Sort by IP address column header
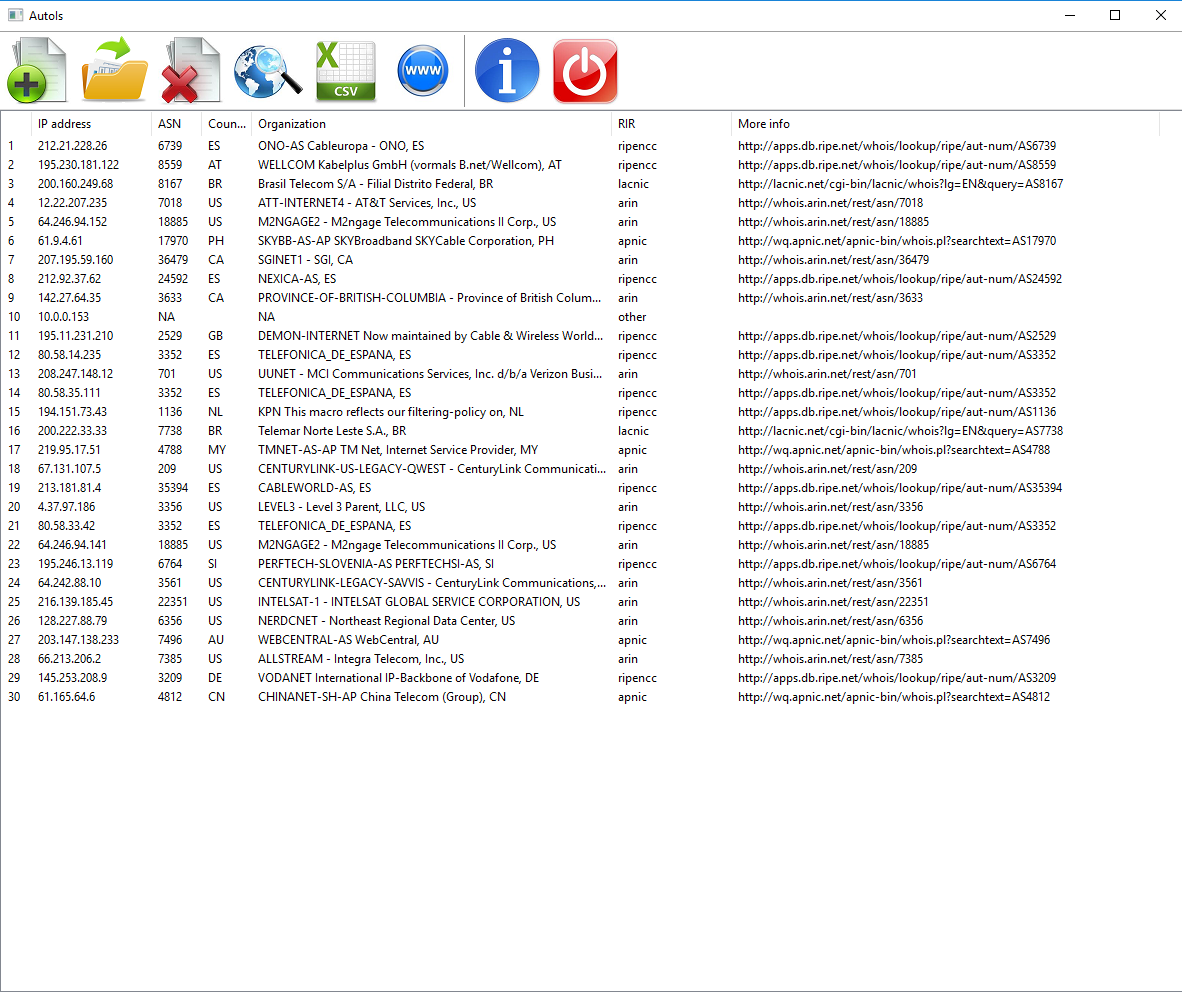The height and width of the screenshot is (992, 1182). (91, 124)
